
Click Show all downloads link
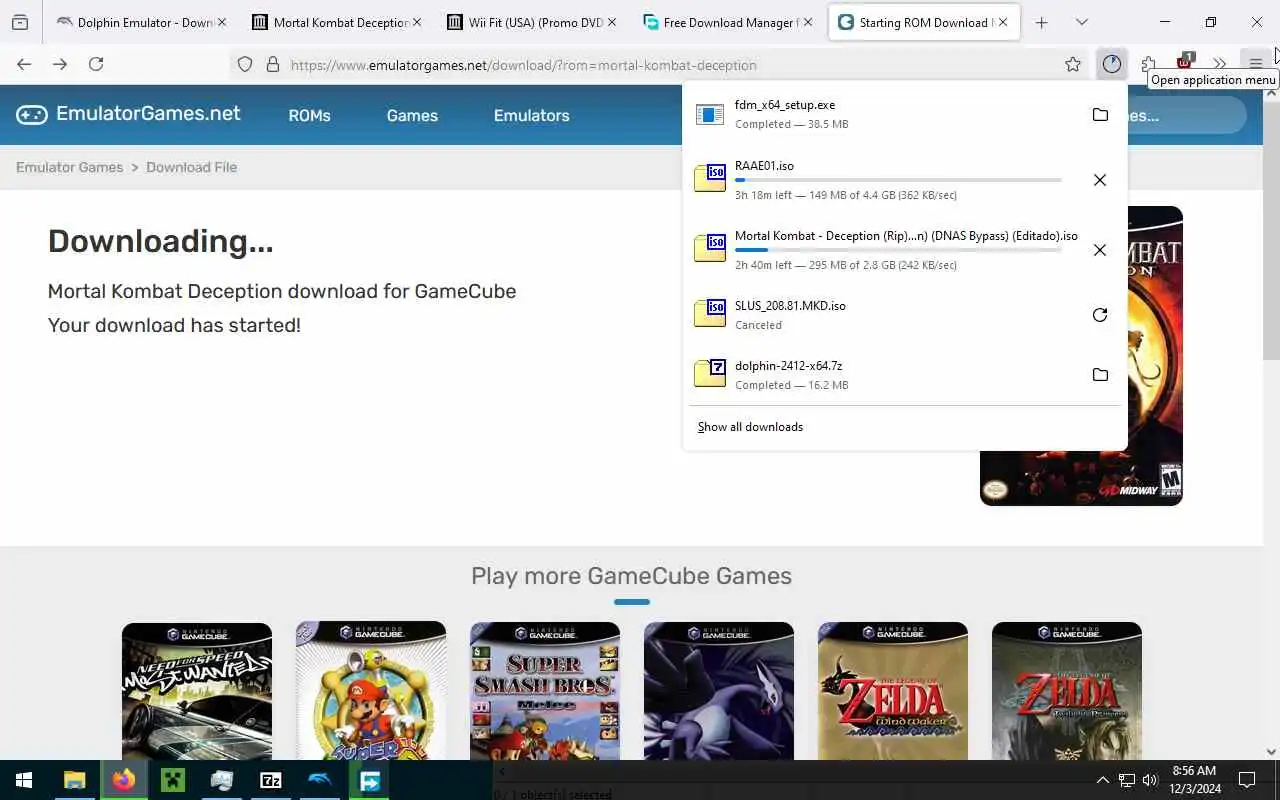pos(750,427)
